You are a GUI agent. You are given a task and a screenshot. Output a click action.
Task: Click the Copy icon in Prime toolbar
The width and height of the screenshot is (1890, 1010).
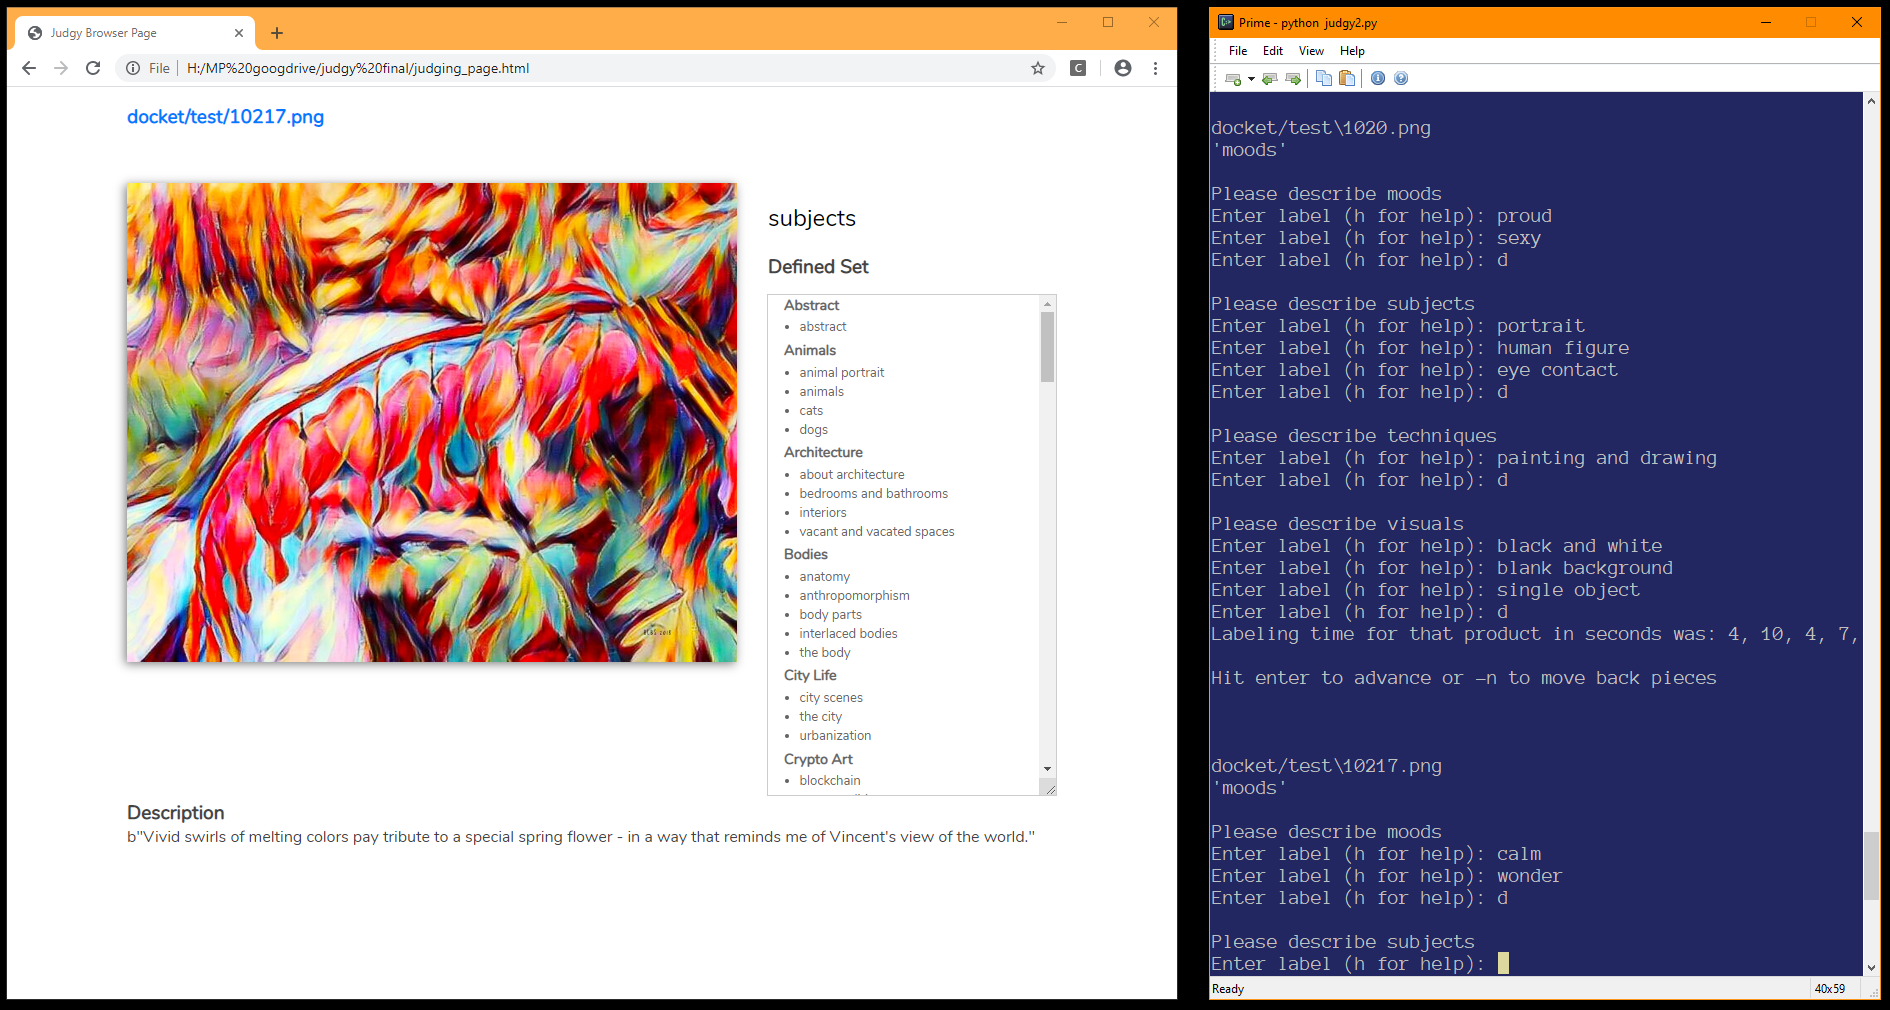coord(1324,79)
